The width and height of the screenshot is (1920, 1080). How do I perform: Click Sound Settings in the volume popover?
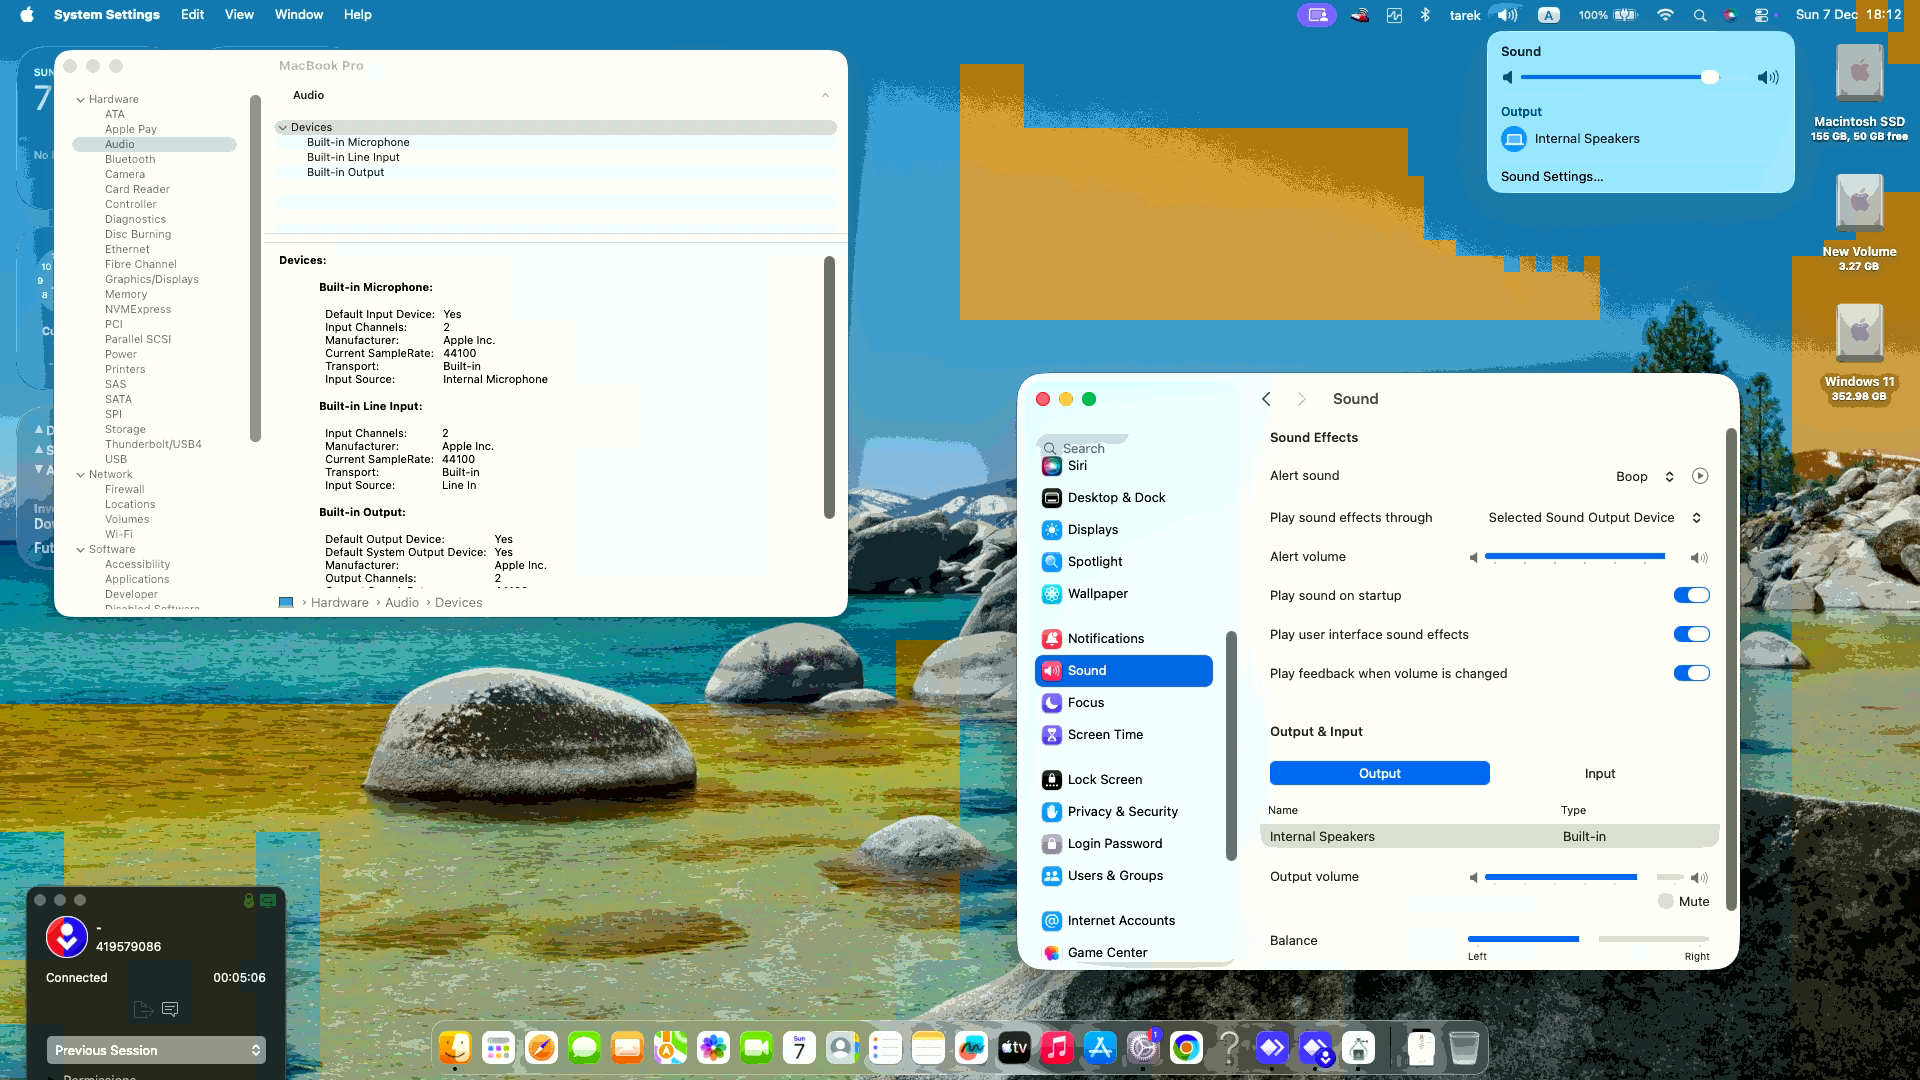pos(1552,176)
